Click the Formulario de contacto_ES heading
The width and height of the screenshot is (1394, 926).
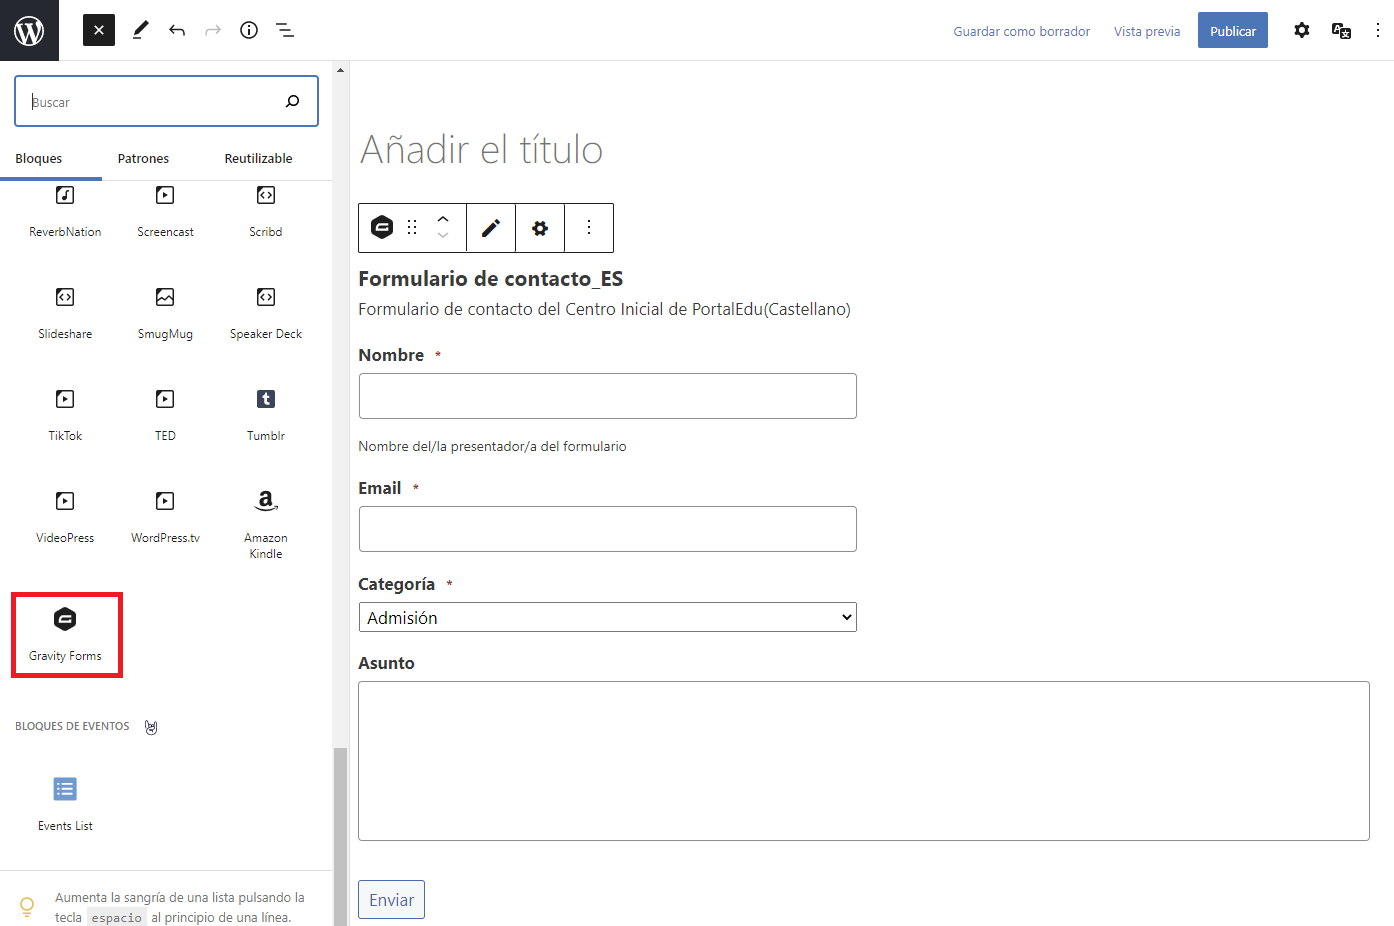tap(491, 279)
